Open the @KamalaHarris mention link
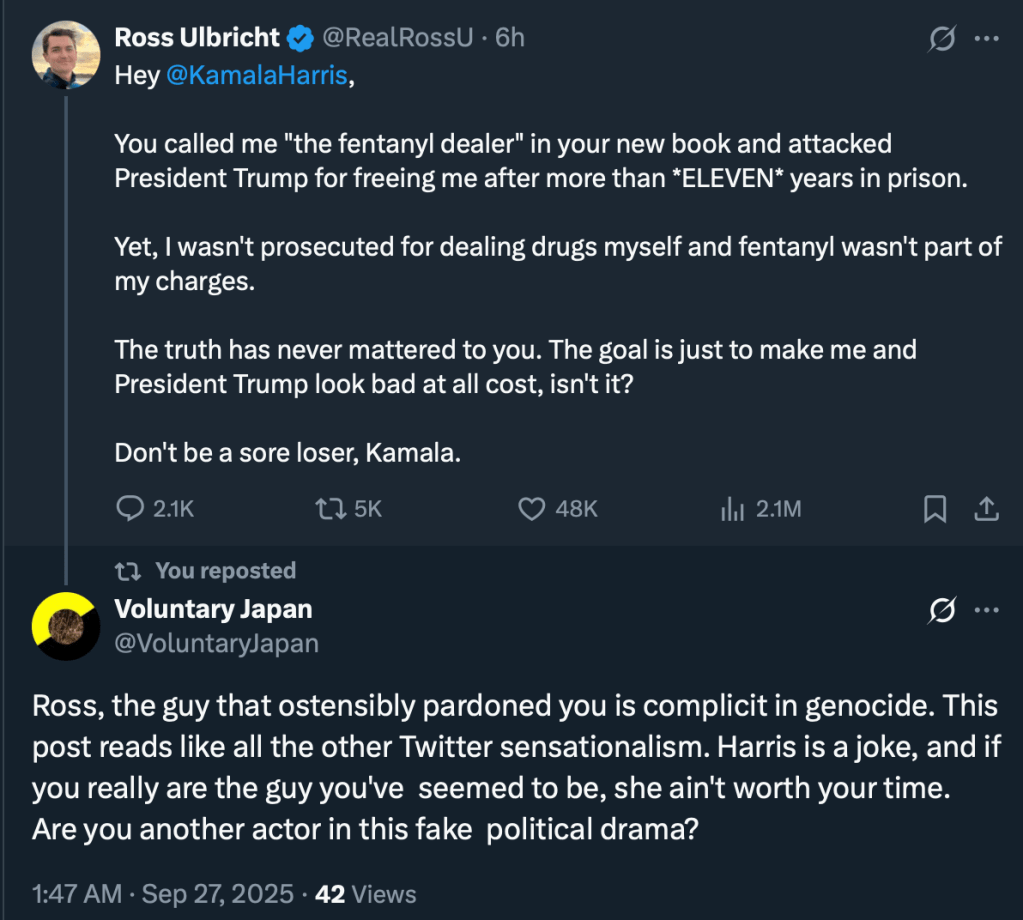 click(257, 77)
